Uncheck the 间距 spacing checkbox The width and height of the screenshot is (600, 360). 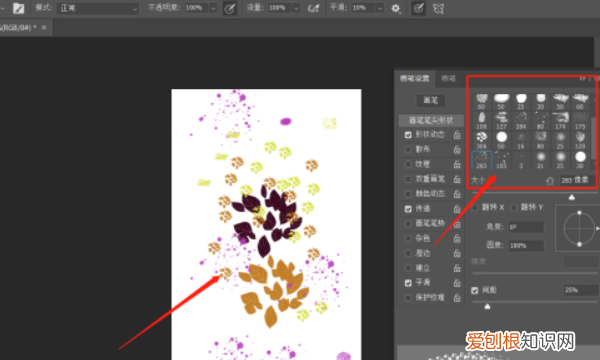[475, 290]
